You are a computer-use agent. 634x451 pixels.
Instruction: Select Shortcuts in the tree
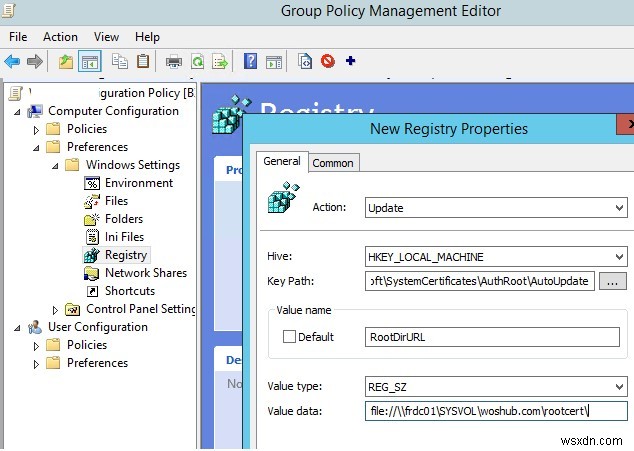pos(130,291)
